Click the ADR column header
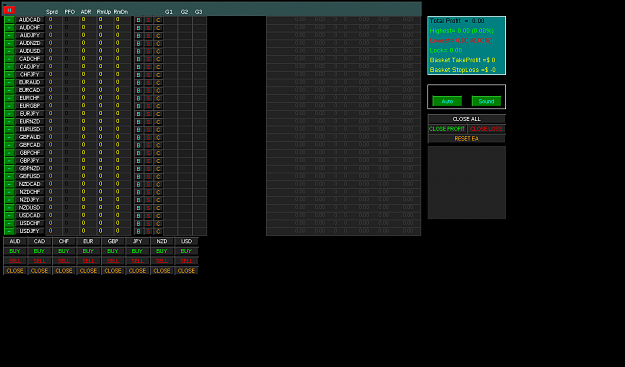The width and height of the screenshot is (625, 367). click(x=86, y=12)
